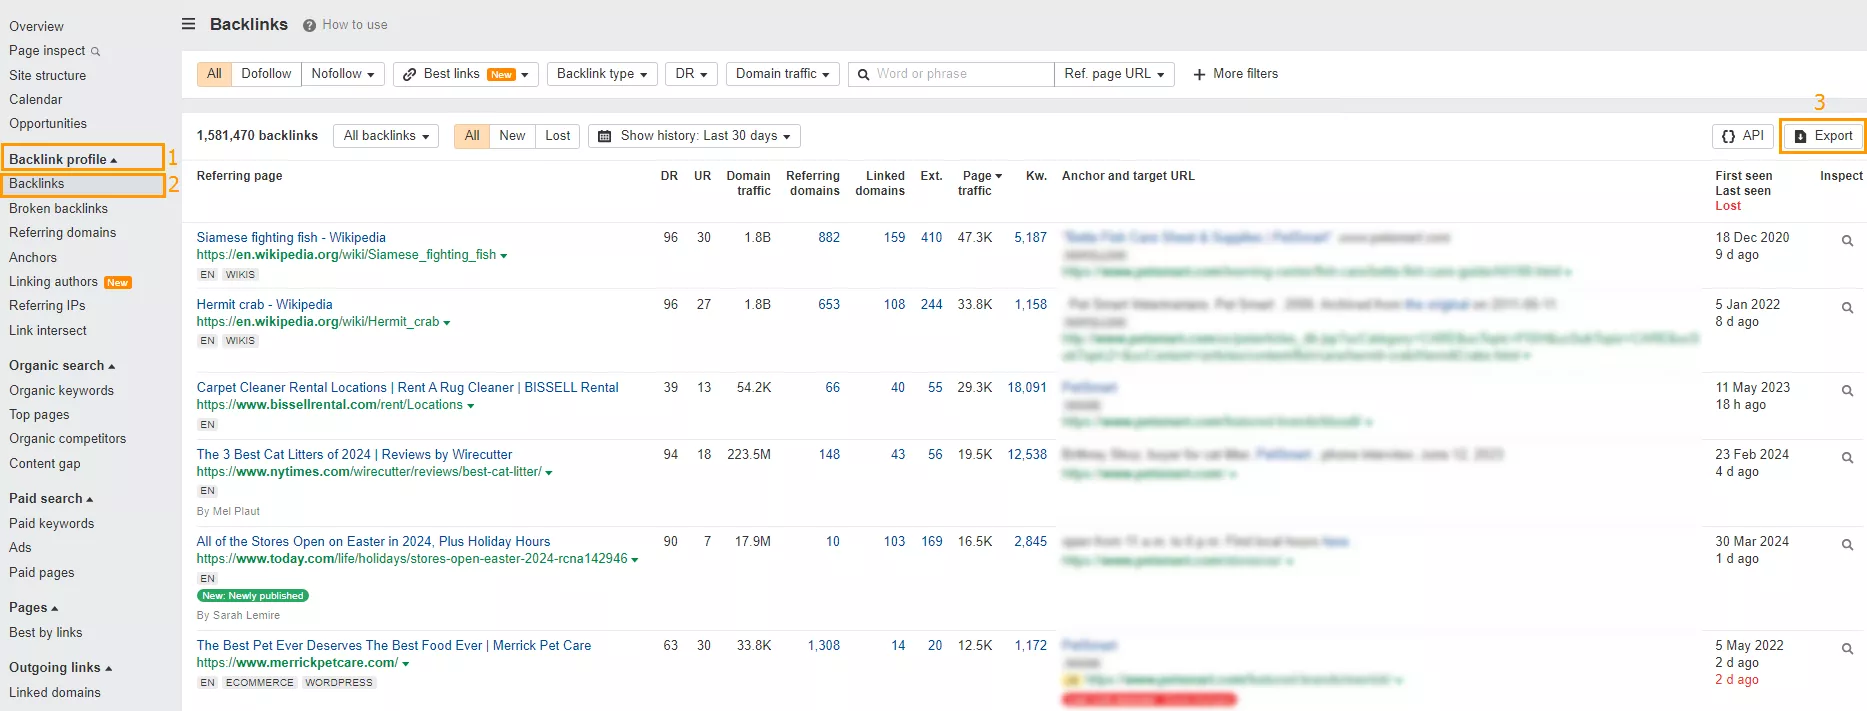Screen dimensions: 1867x711
Task: Open Content gap in the sidebar
Action: coord(44,464)
